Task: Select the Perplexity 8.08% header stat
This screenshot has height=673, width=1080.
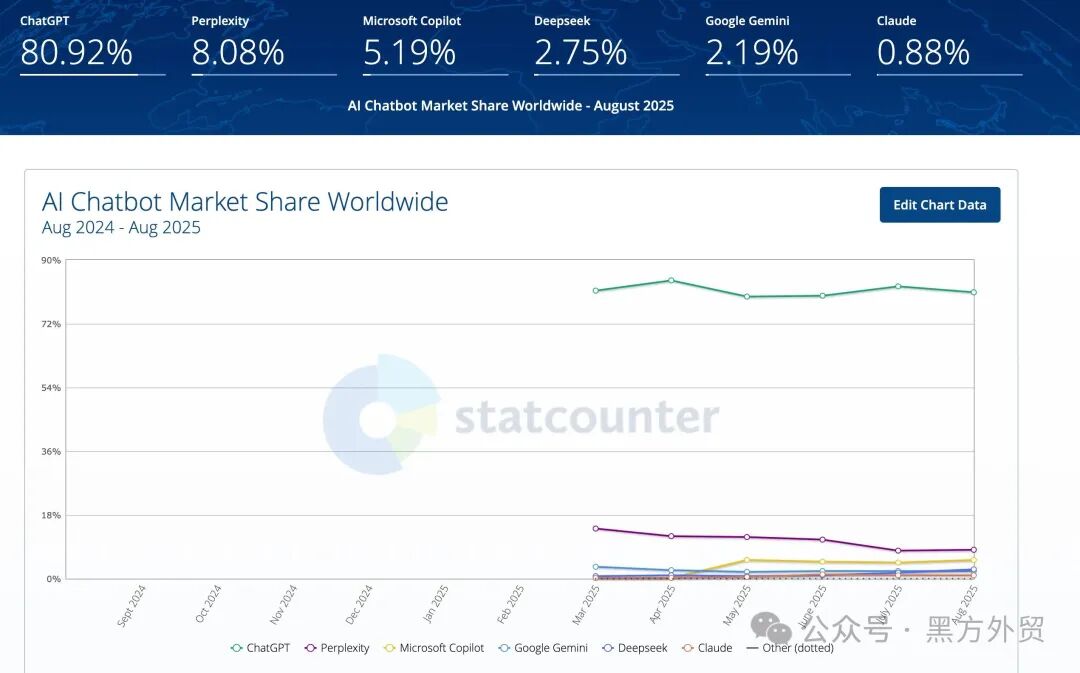Action: coord(238,52)
